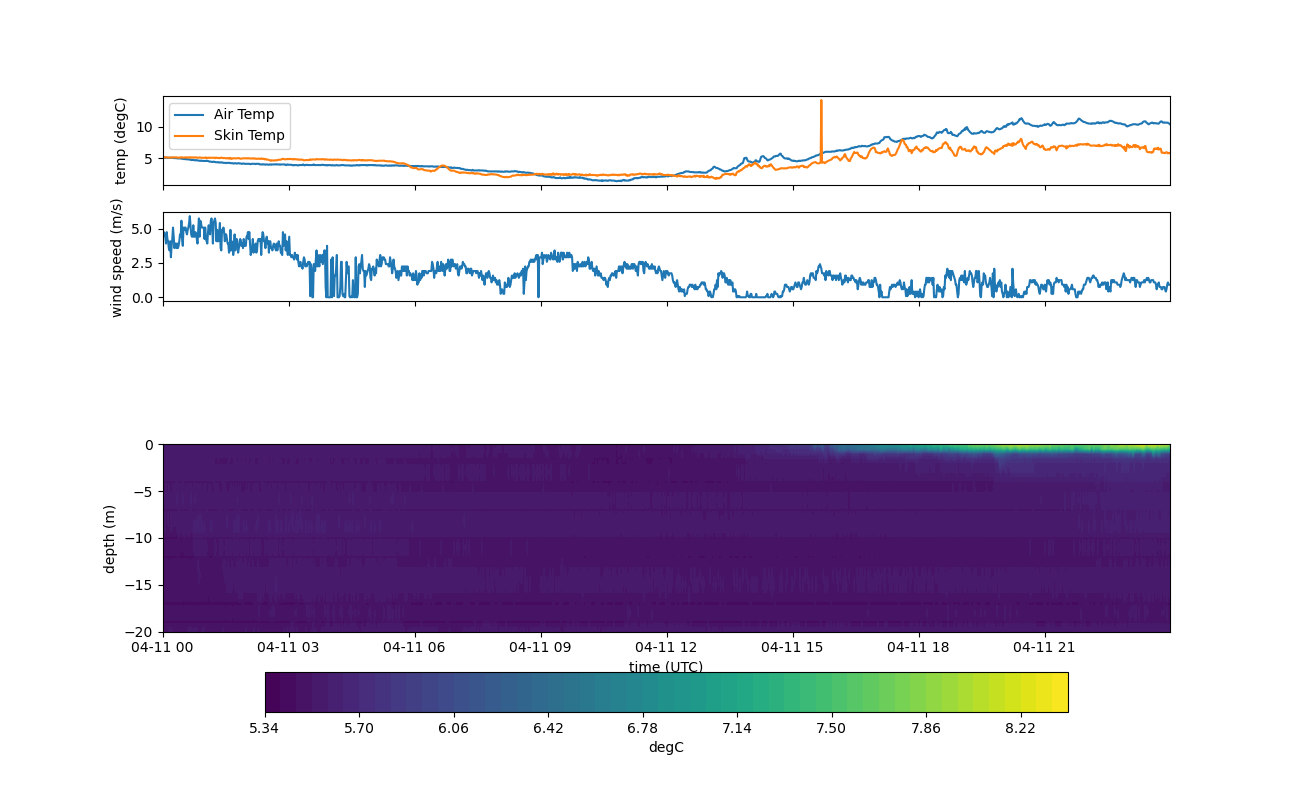Screen dimensions: 1300x800
Task: Select the '04-11 00' time tick label
Action: click(x=163, y=647)
